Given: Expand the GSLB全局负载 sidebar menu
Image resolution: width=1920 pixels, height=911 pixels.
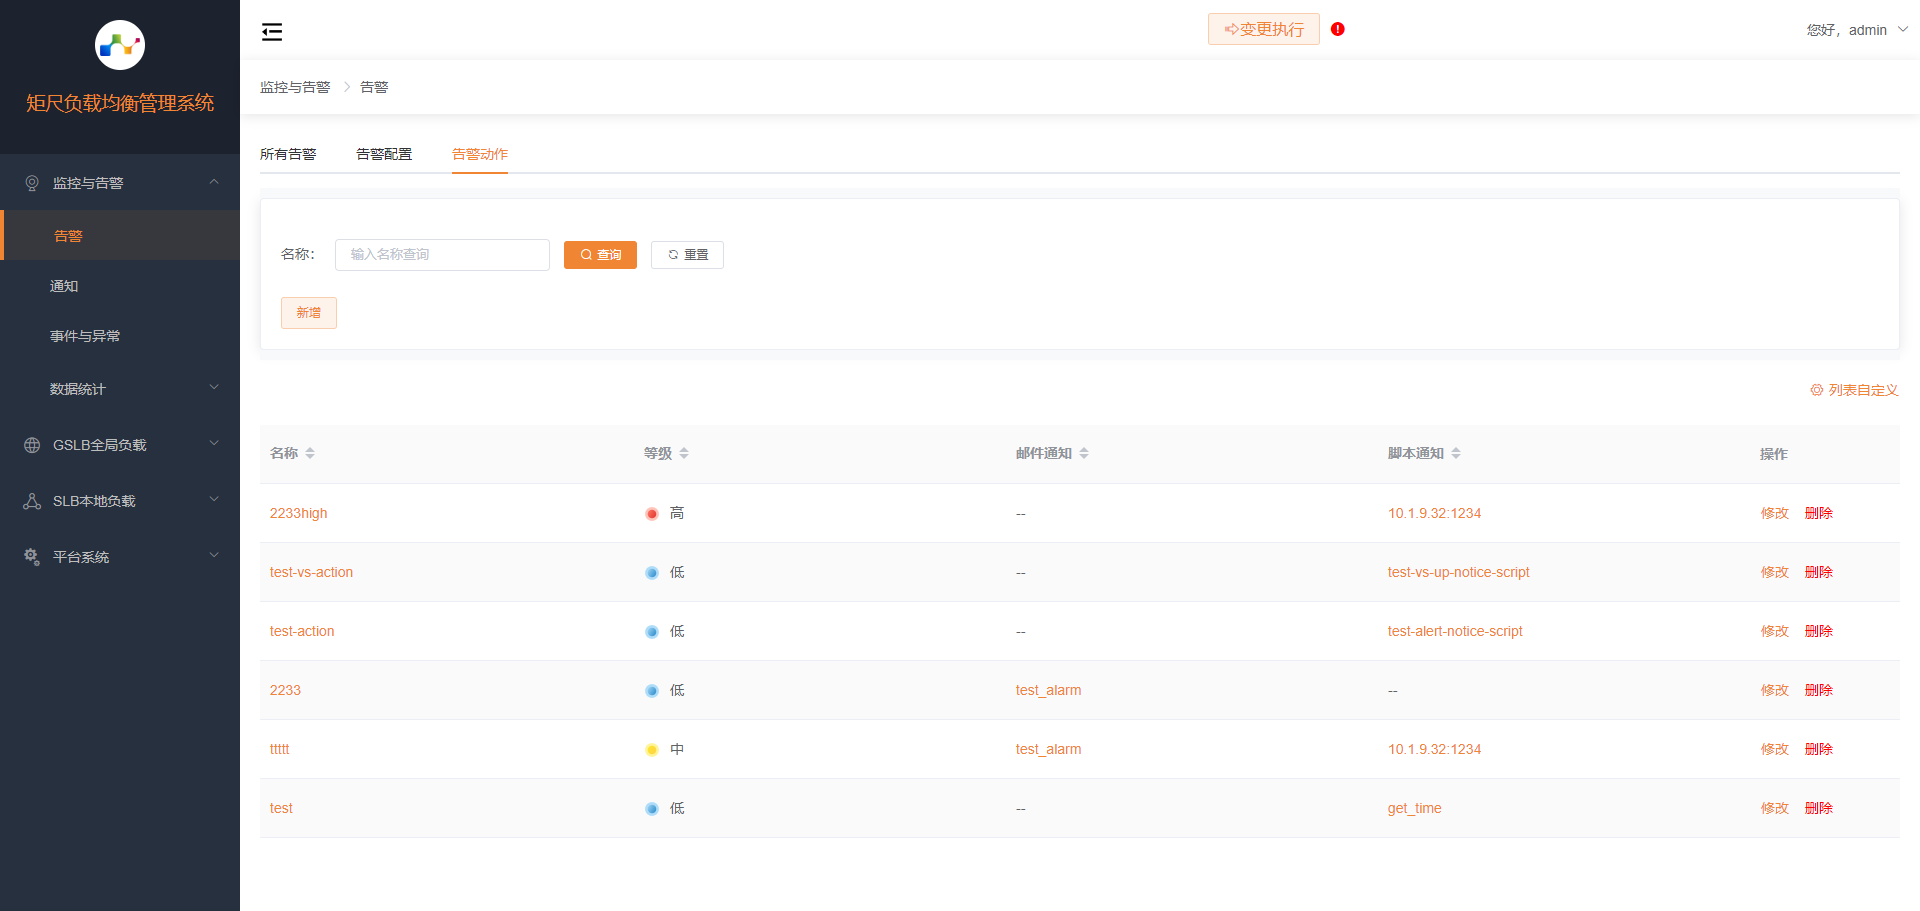Looking at the screenshot, I should 120,445.
